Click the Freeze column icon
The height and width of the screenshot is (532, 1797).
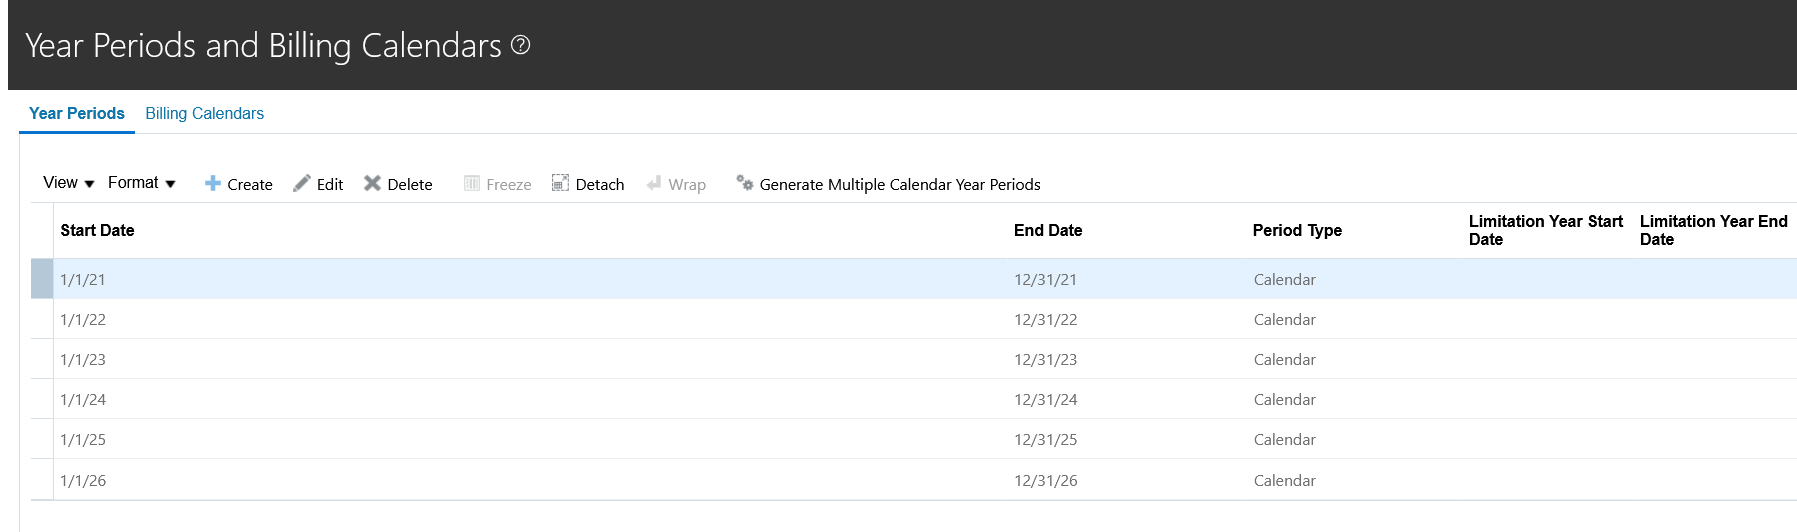click(x=472, y=183)
